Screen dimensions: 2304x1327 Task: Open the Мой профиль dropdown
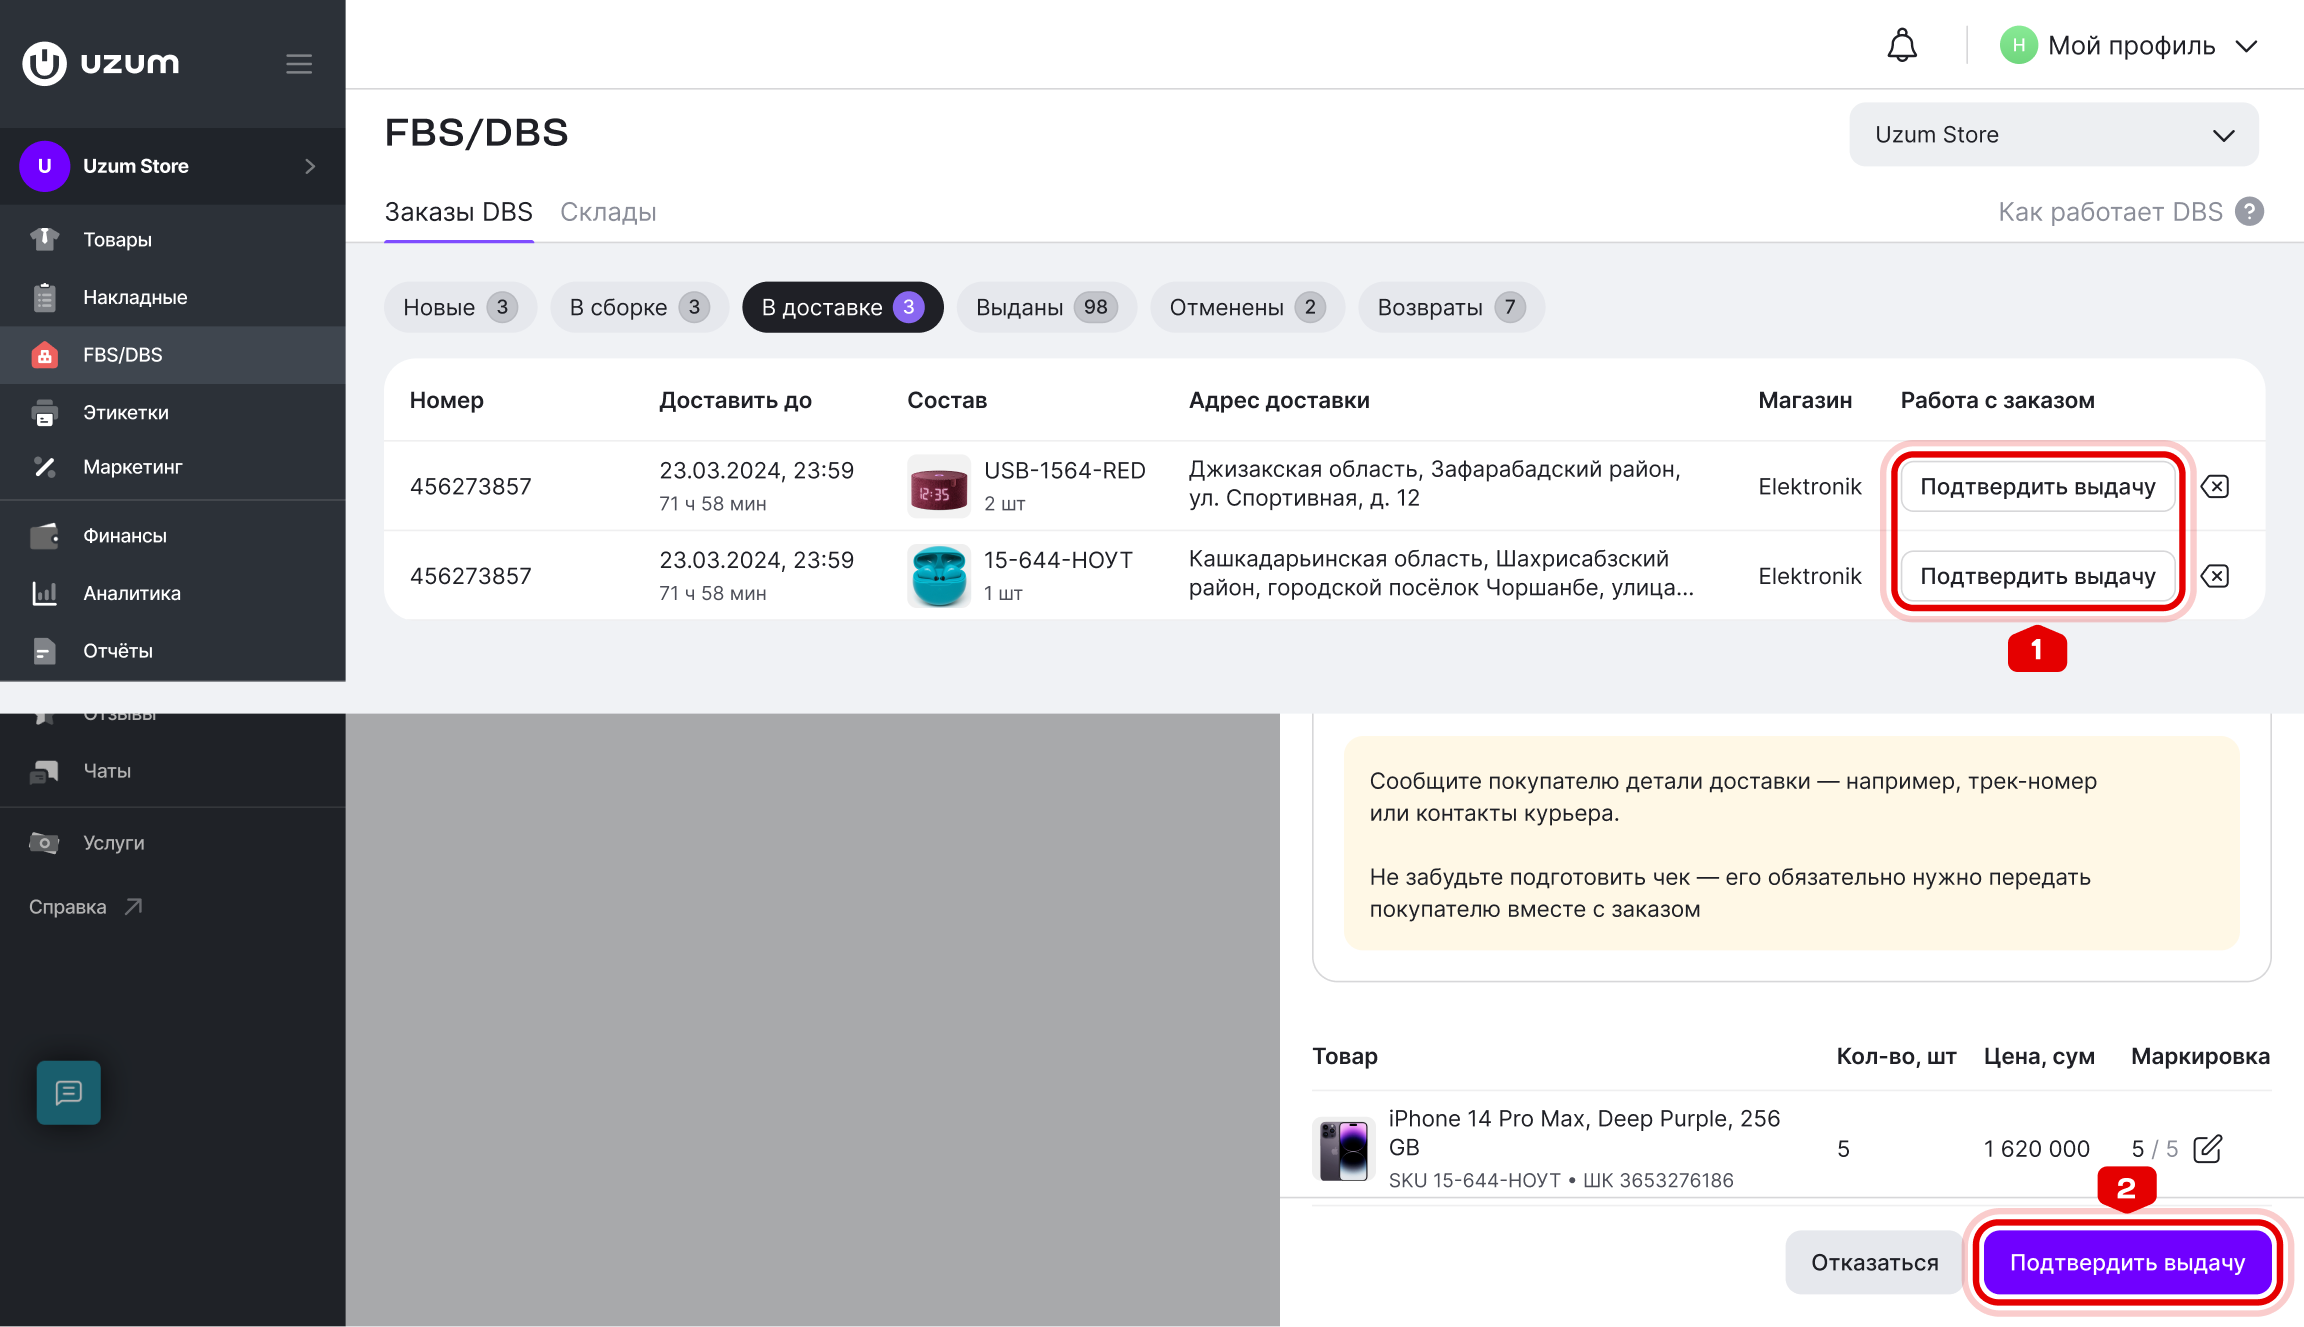point(2130,45)
